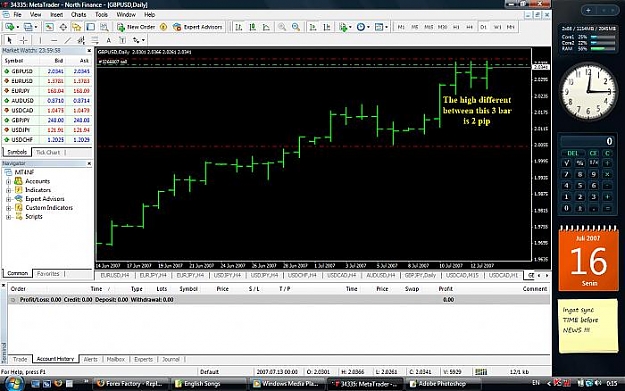Screen dimensions: 625x391
Task: Select the D1 daily timeframe
Action: click(x=483, y=27)
